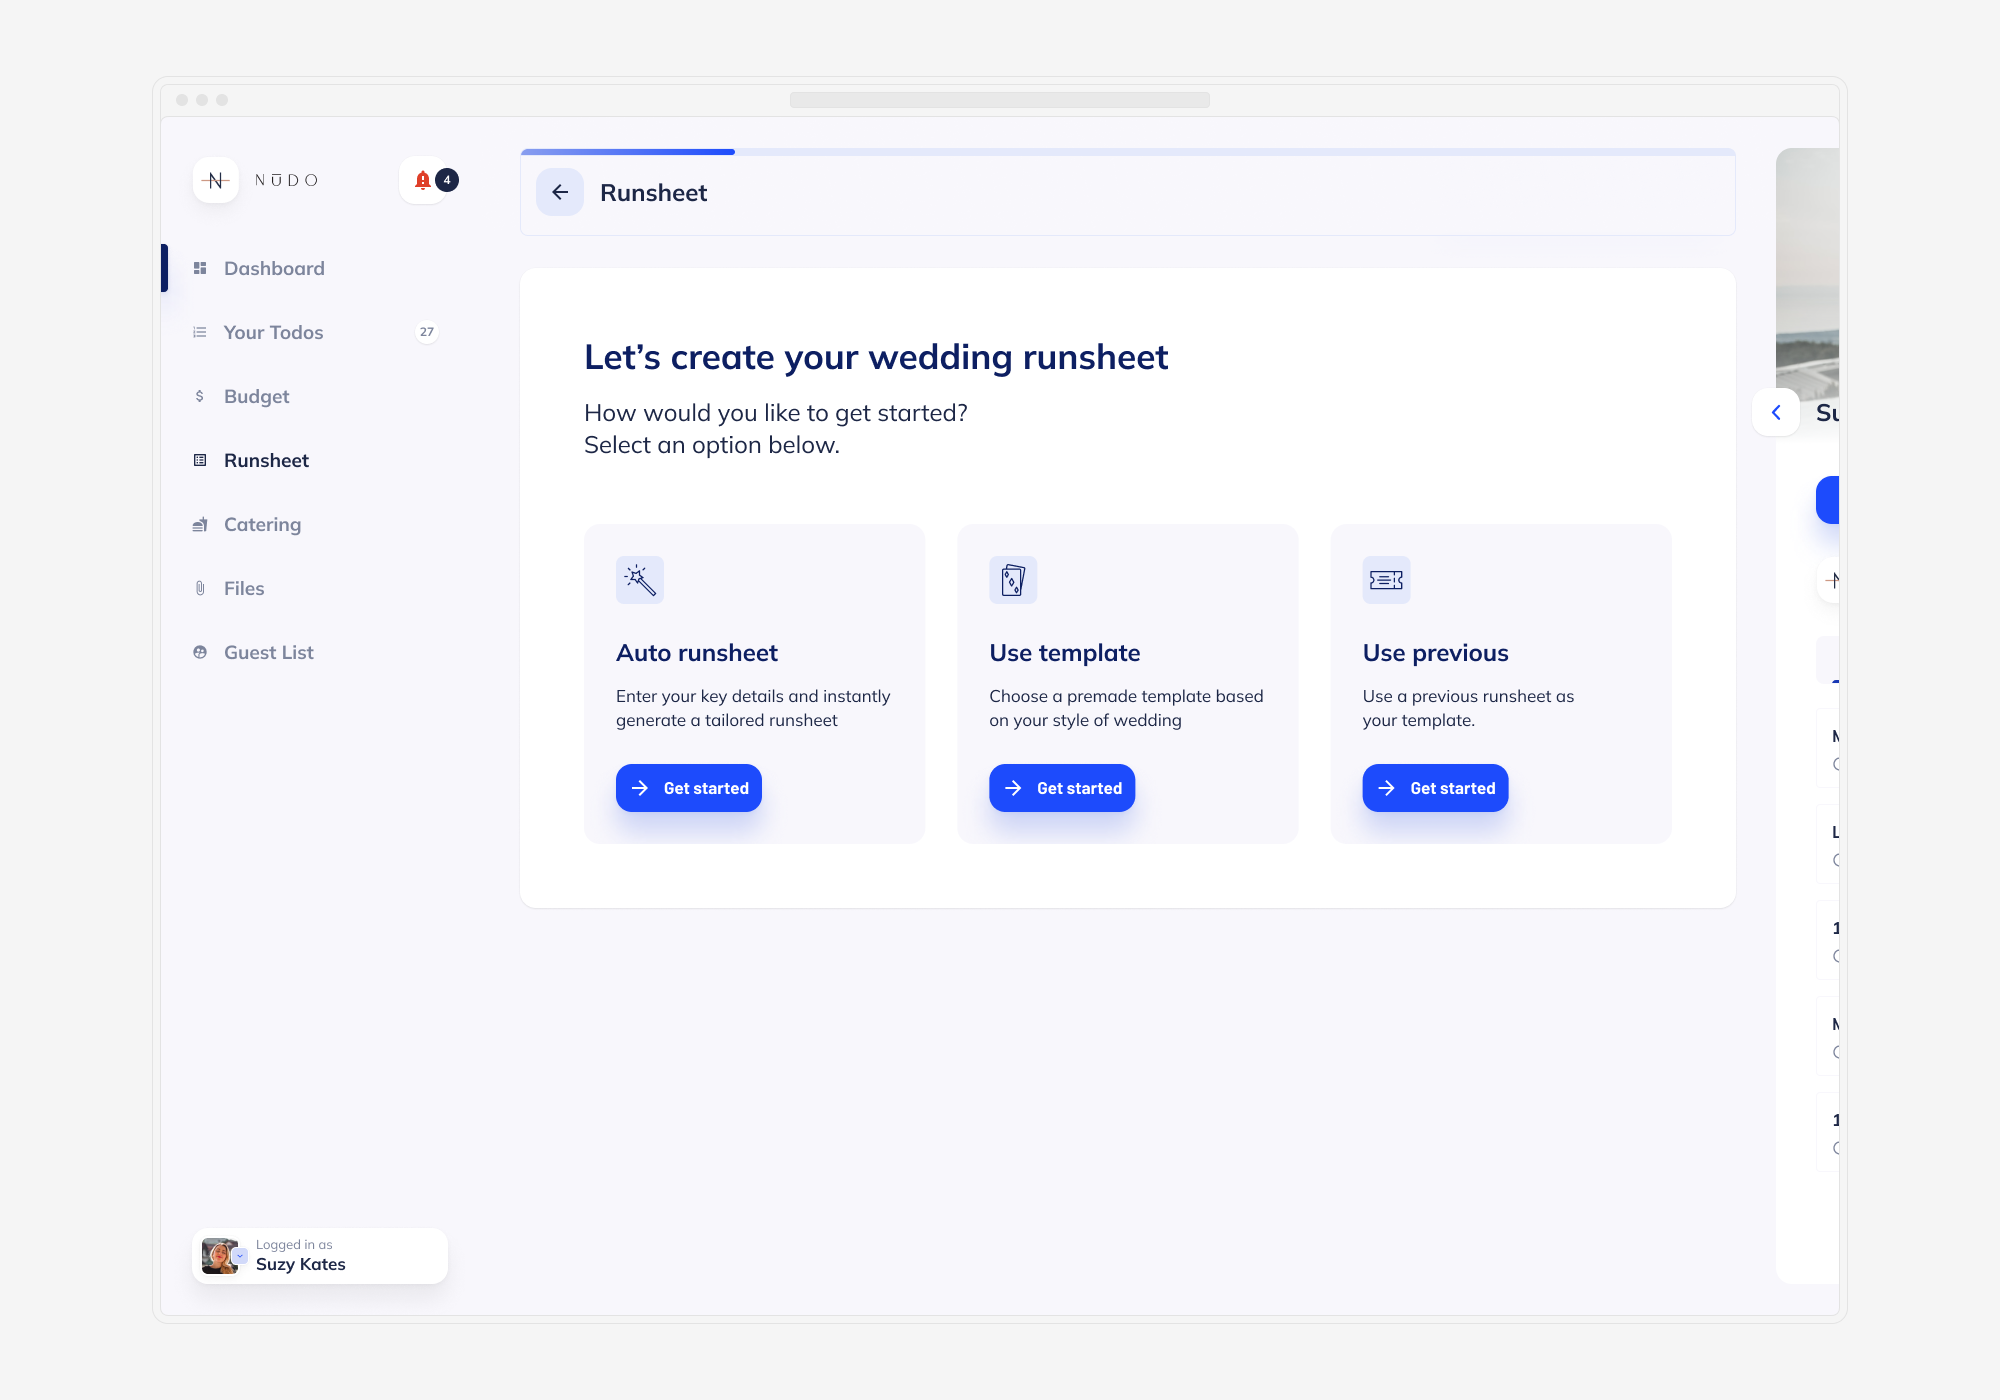Screen dimensions: 2000x1400
Task: Click the NUDO brand name text
Action: tap(286, 180)
